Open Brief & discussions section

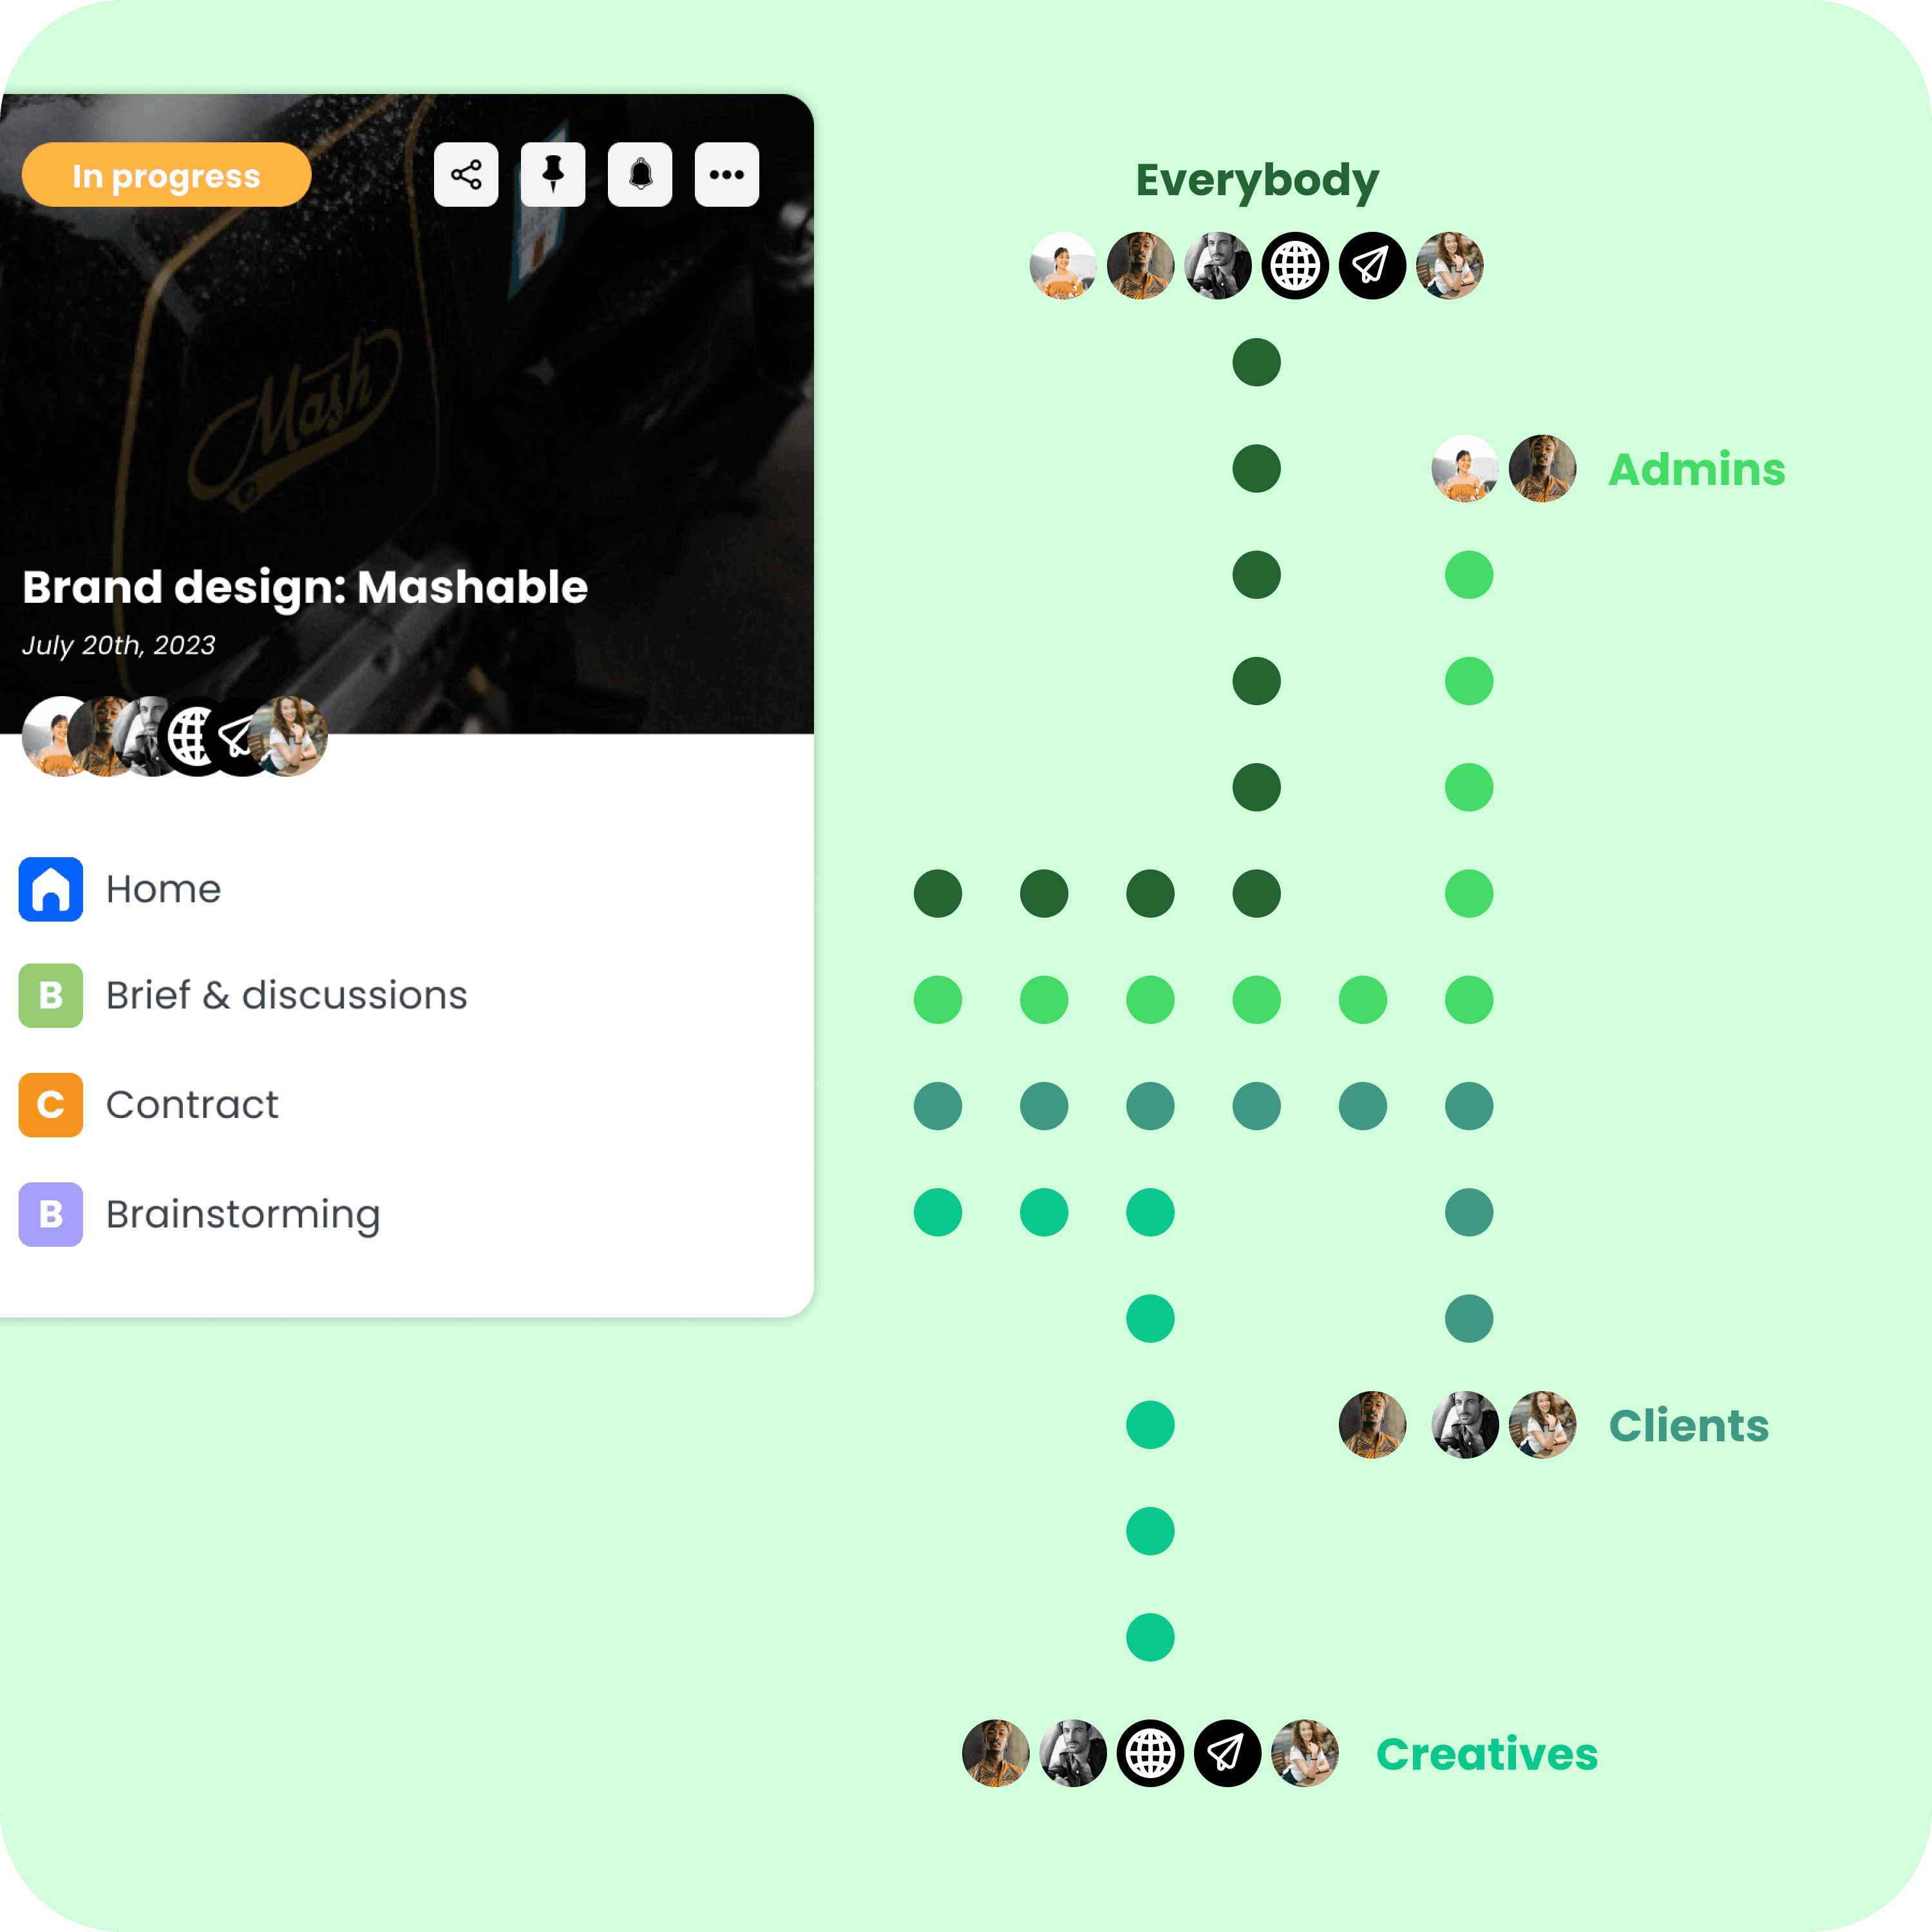(x=287, y=995)
